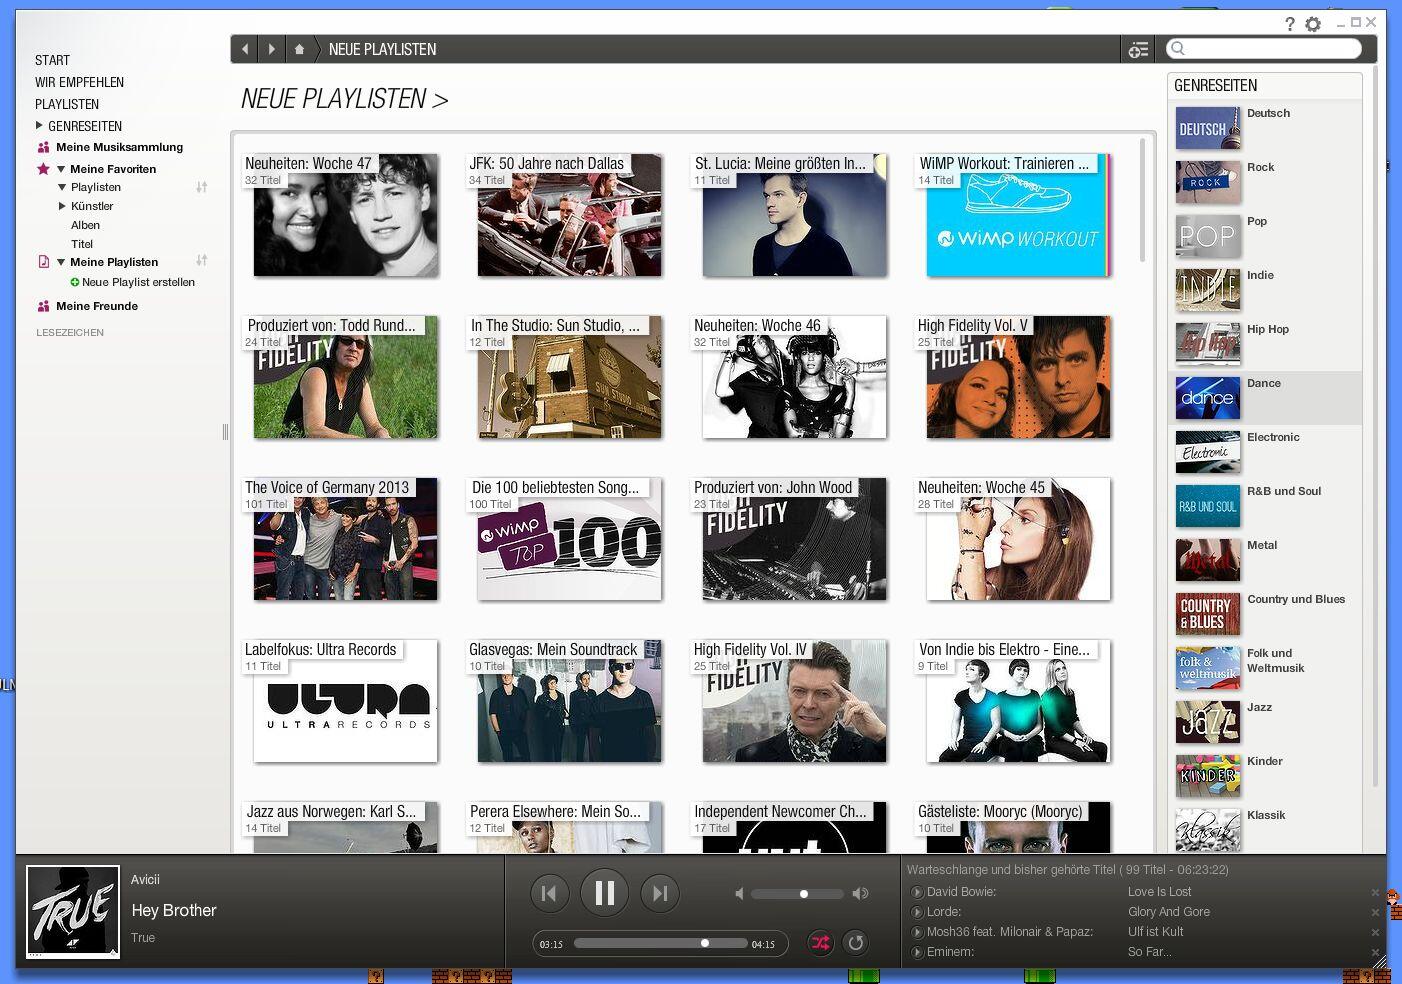Open the Country und Blues genre
The image size is (1402, 984).
(1265, 614)
